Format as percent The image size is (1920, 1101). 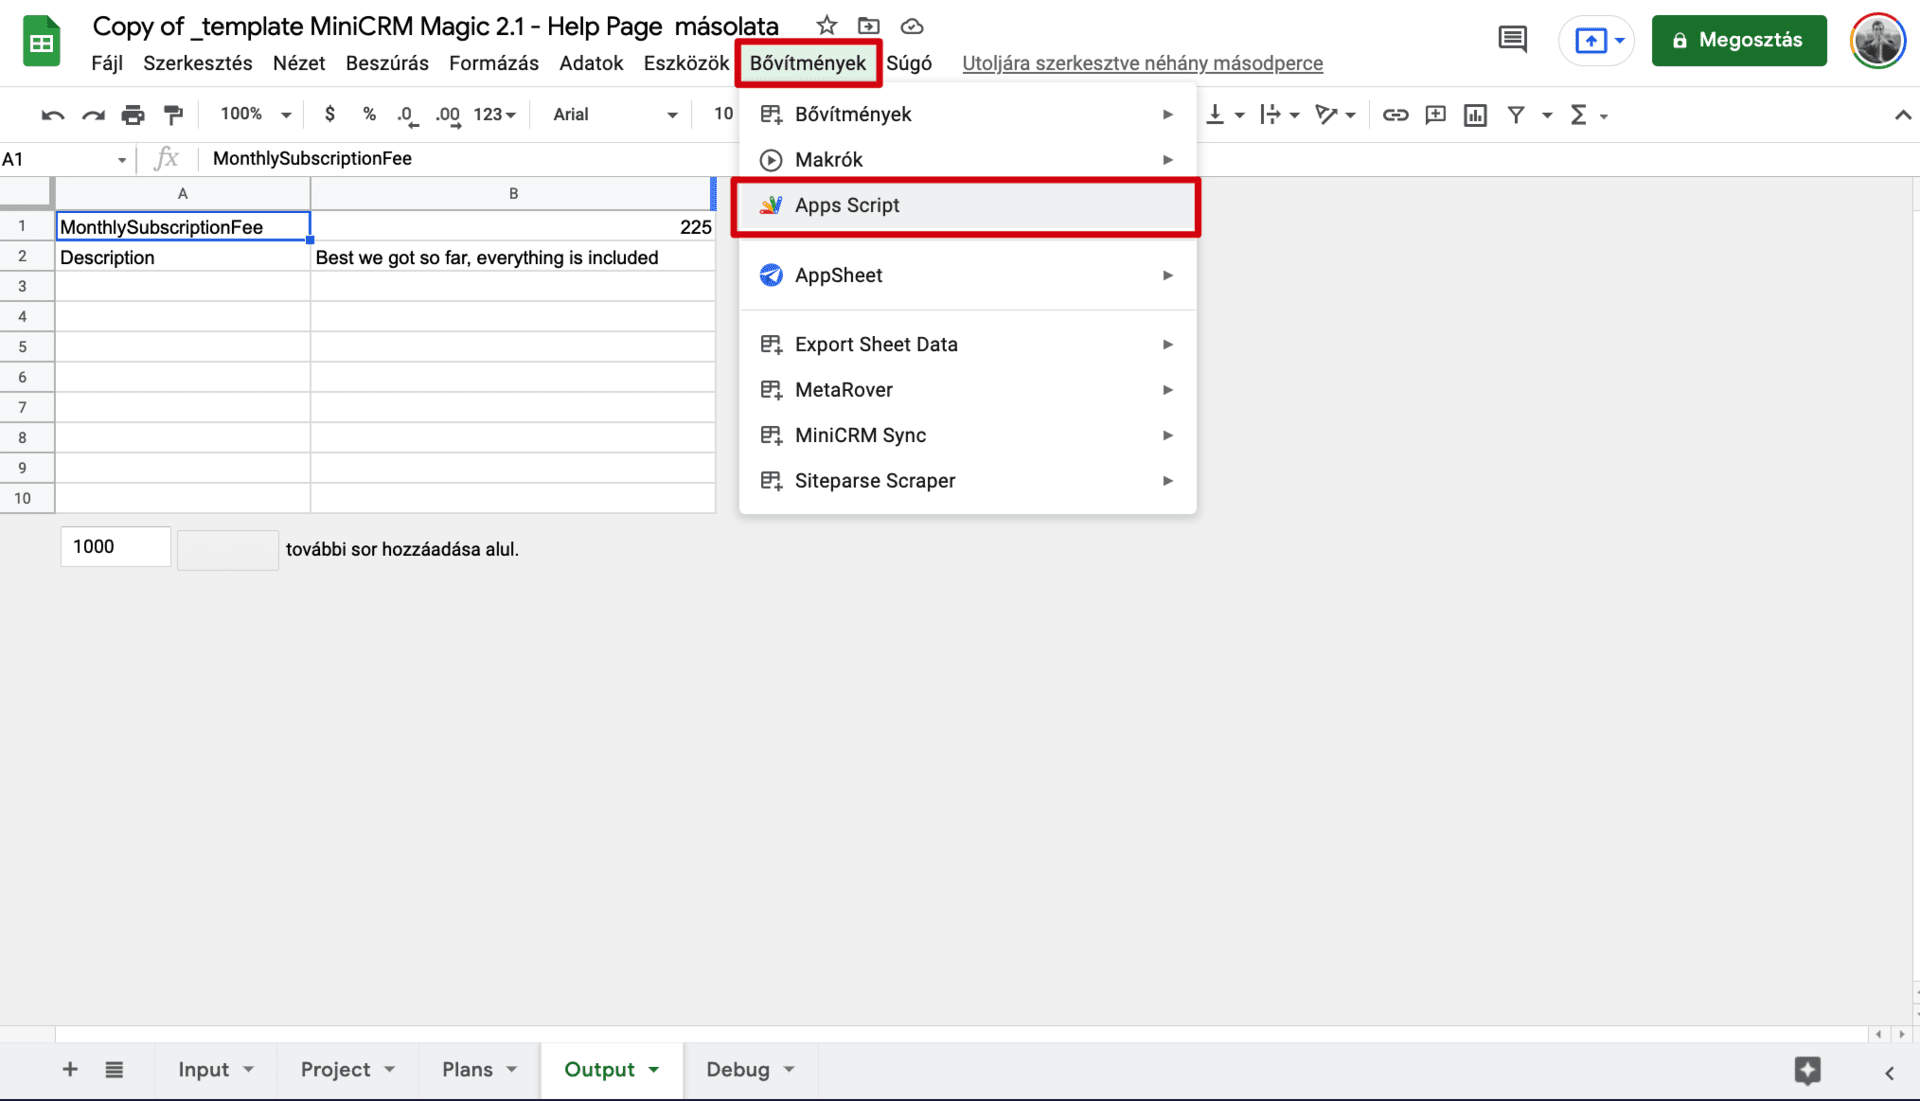[369, 114]
